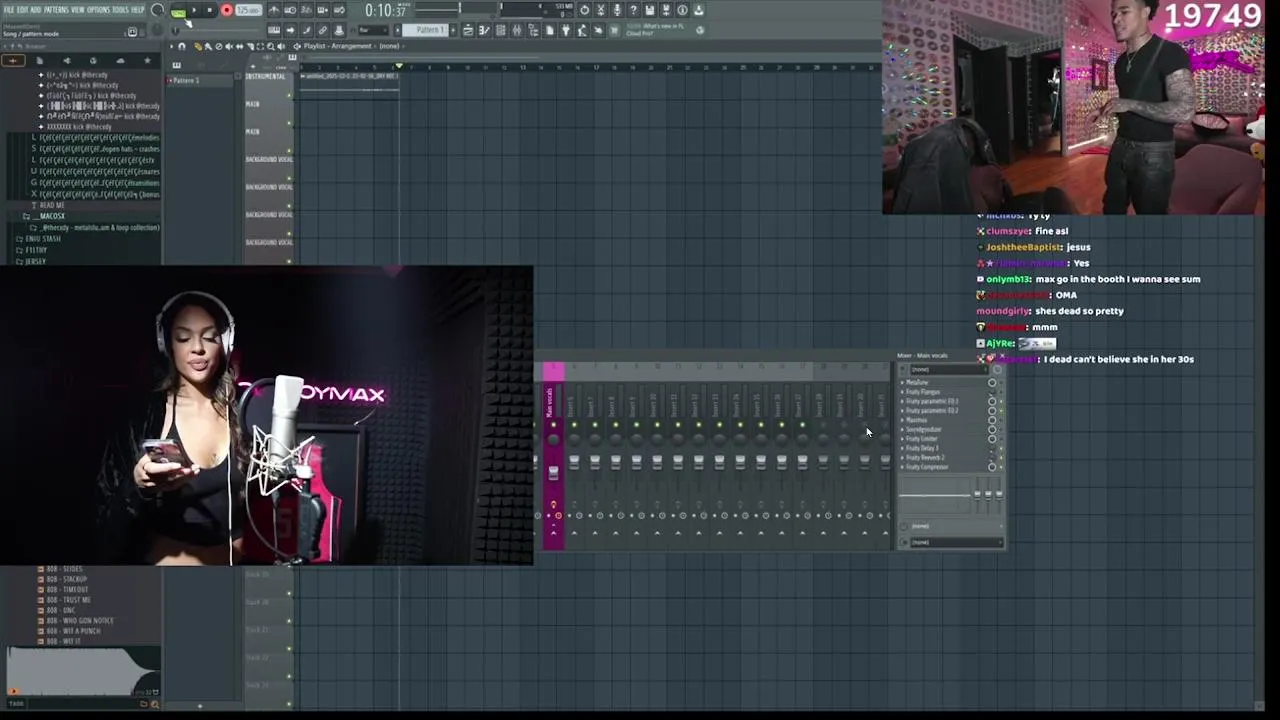Open the Bar snap dropdown
The height and width of the screenshot is (720, 1280).
[x=374, y=30]
